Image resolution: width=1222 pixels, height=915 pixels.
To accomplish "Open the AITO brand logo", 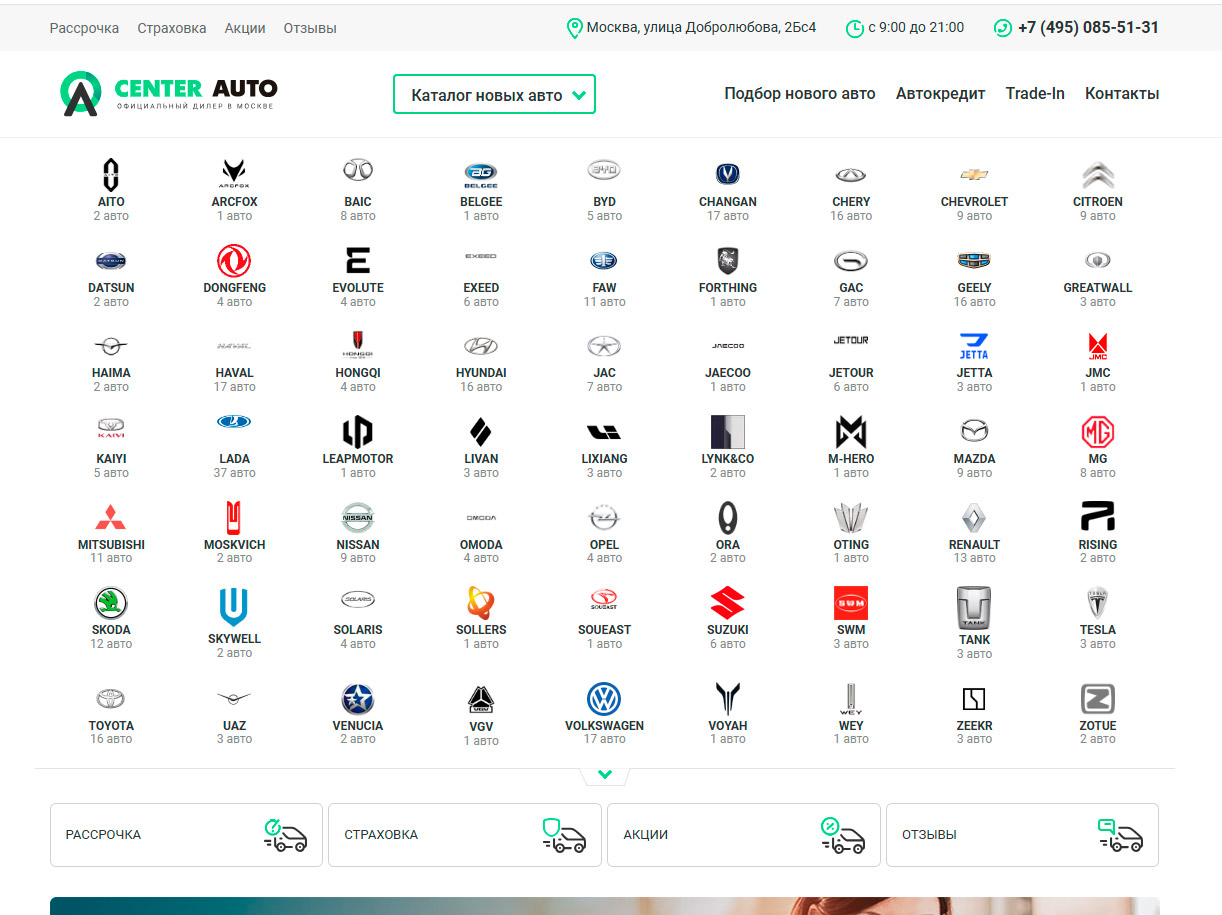I will (x=111, y=174).
